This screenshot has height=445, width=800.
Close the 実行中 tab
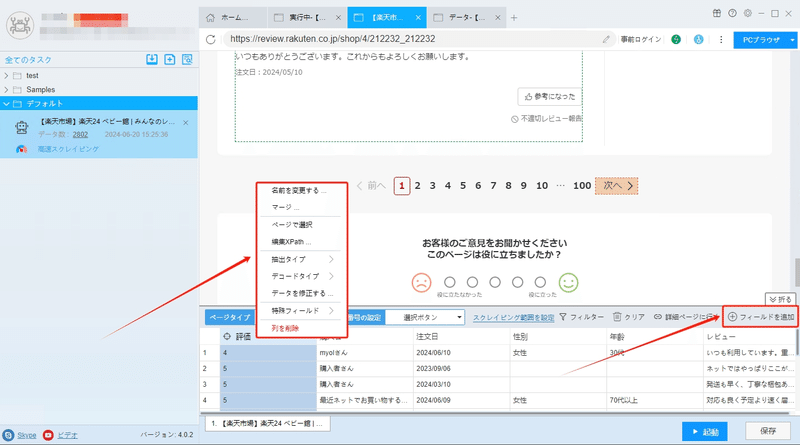click(x=338, y=18)
